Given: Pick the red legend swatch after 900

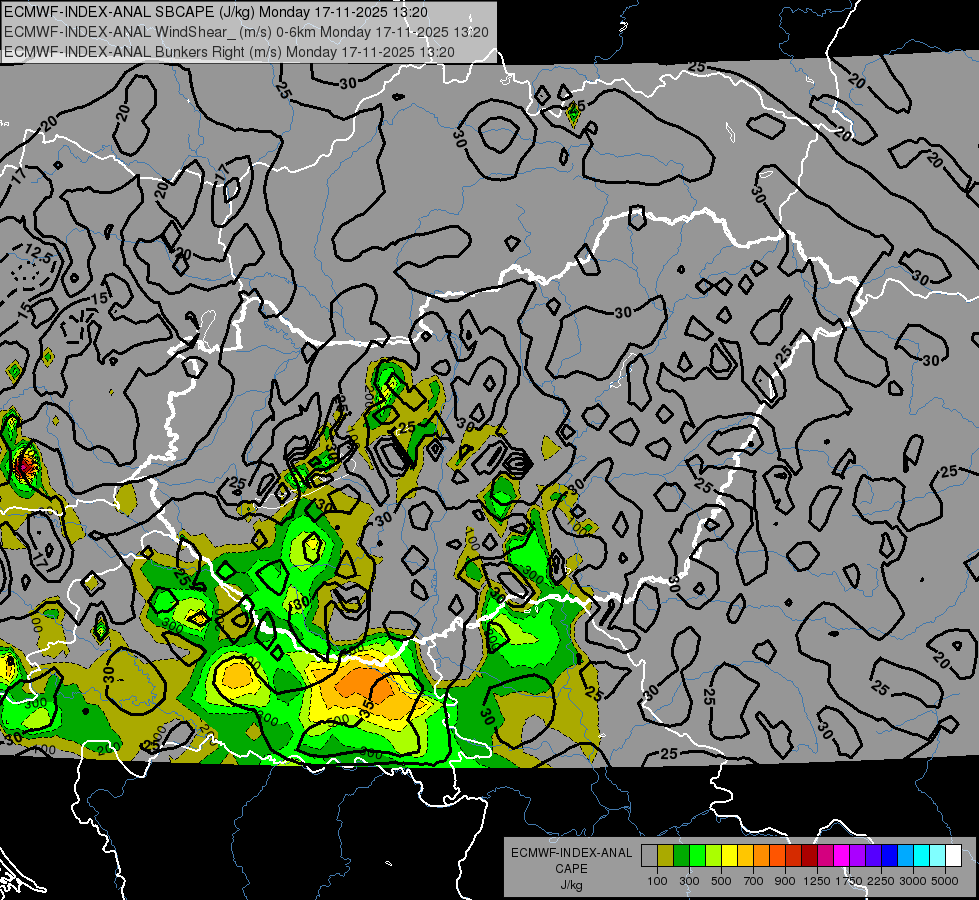Looking at the screenshot, I should tap(794, 856).
